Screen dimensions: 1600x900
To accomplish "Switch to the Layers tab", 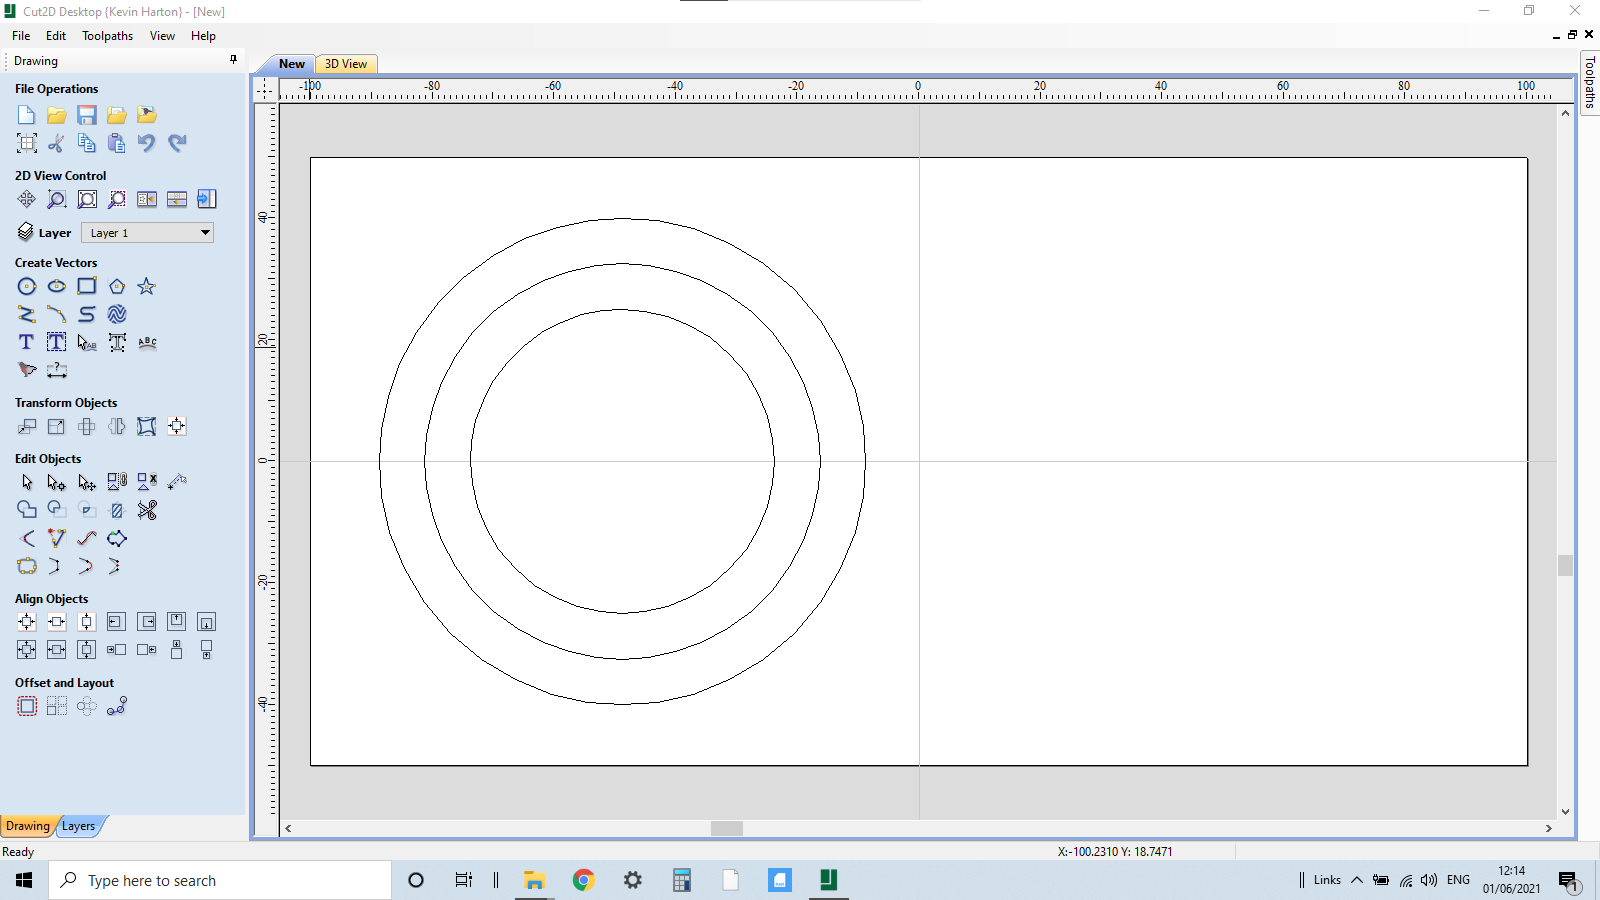I will click(79, 826).
